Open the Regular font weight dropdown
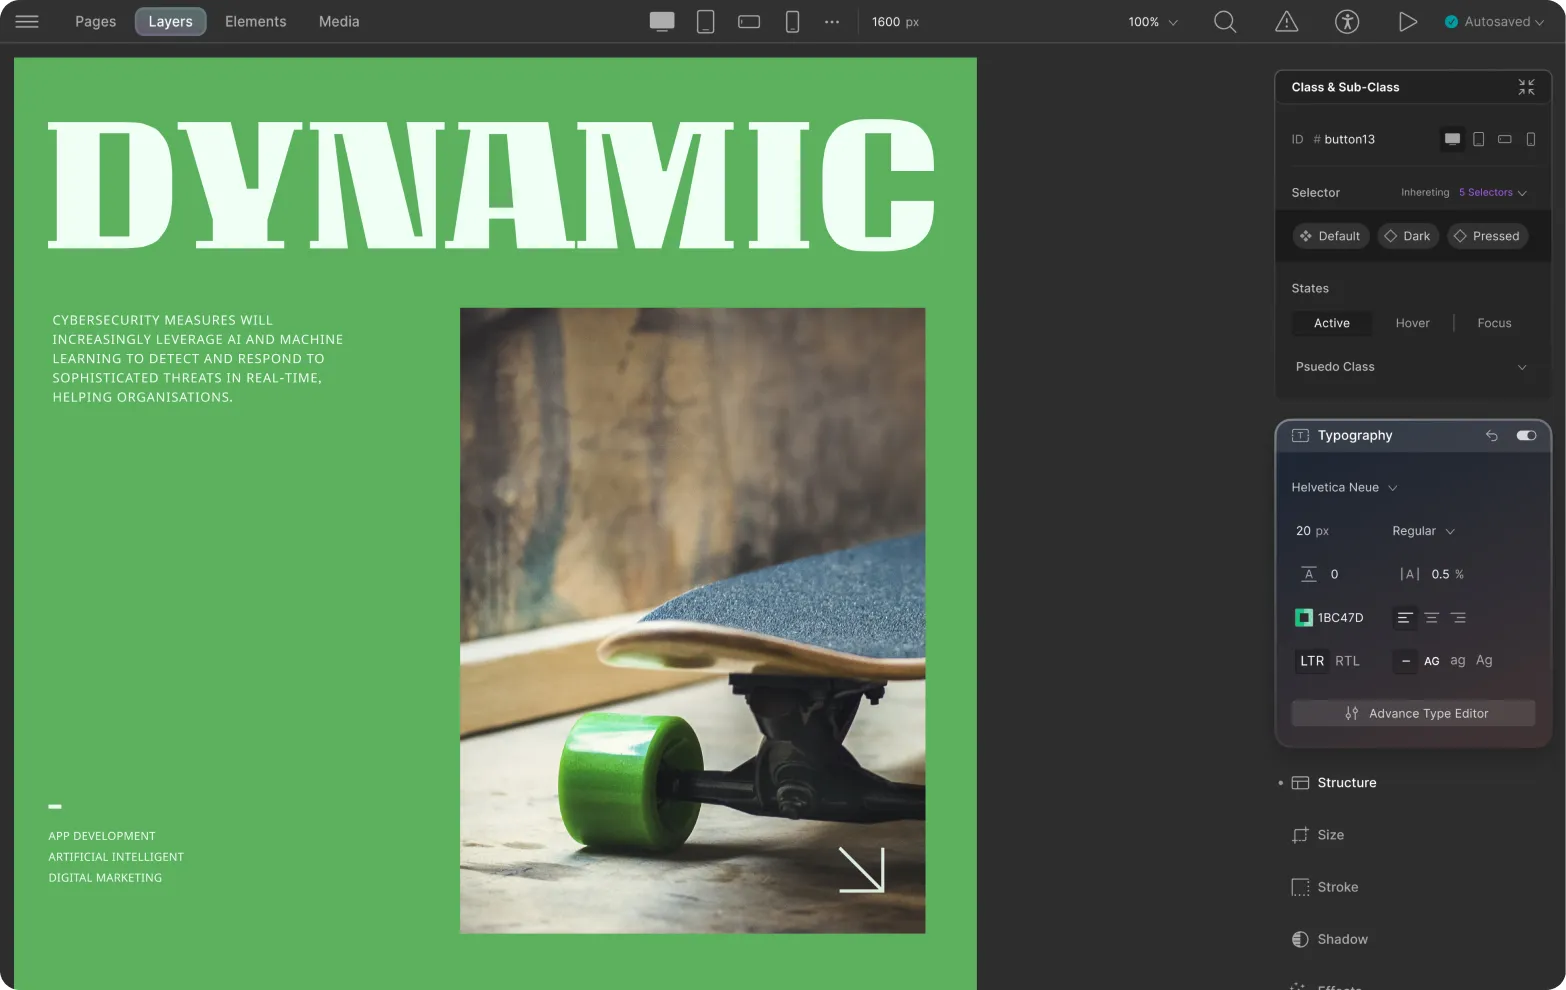This screenshot has width=1566, height=990. click(x=1423, y=531)
